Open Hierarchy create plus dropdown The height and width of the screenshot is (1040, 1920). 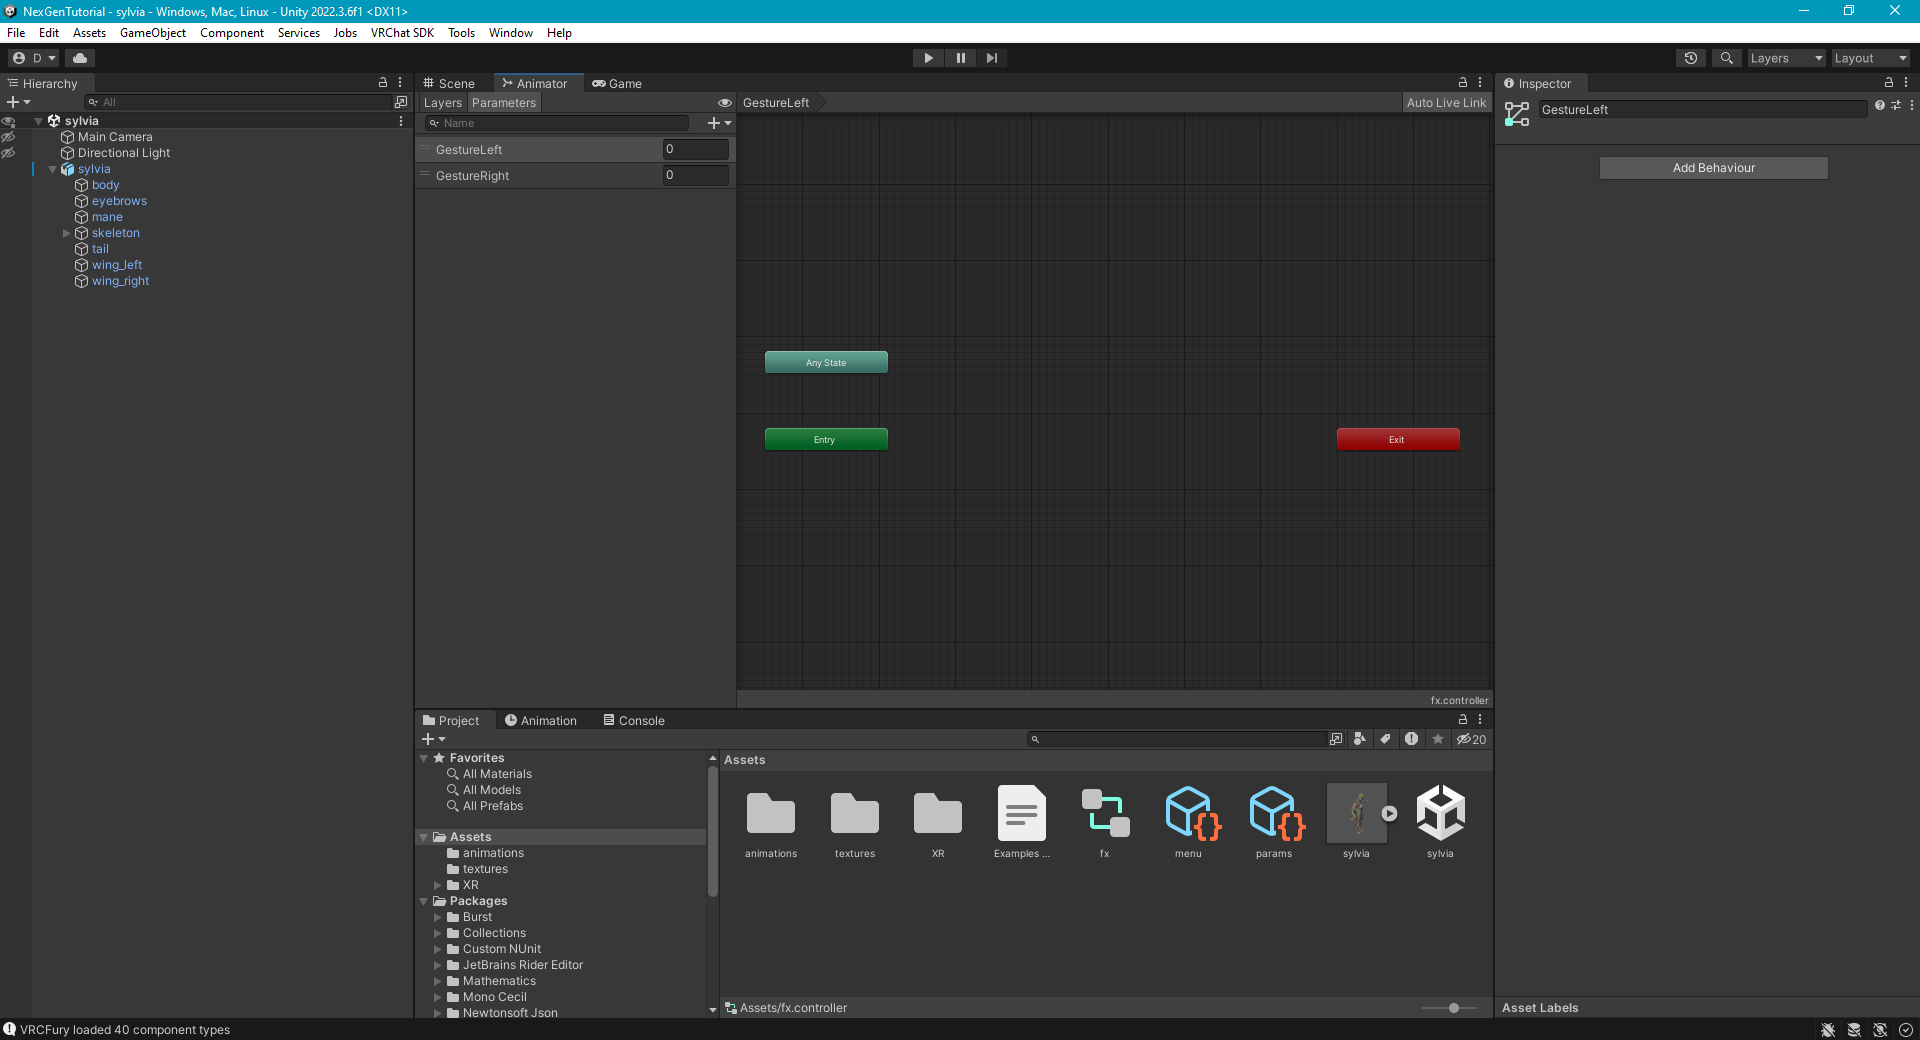[18, 102]
